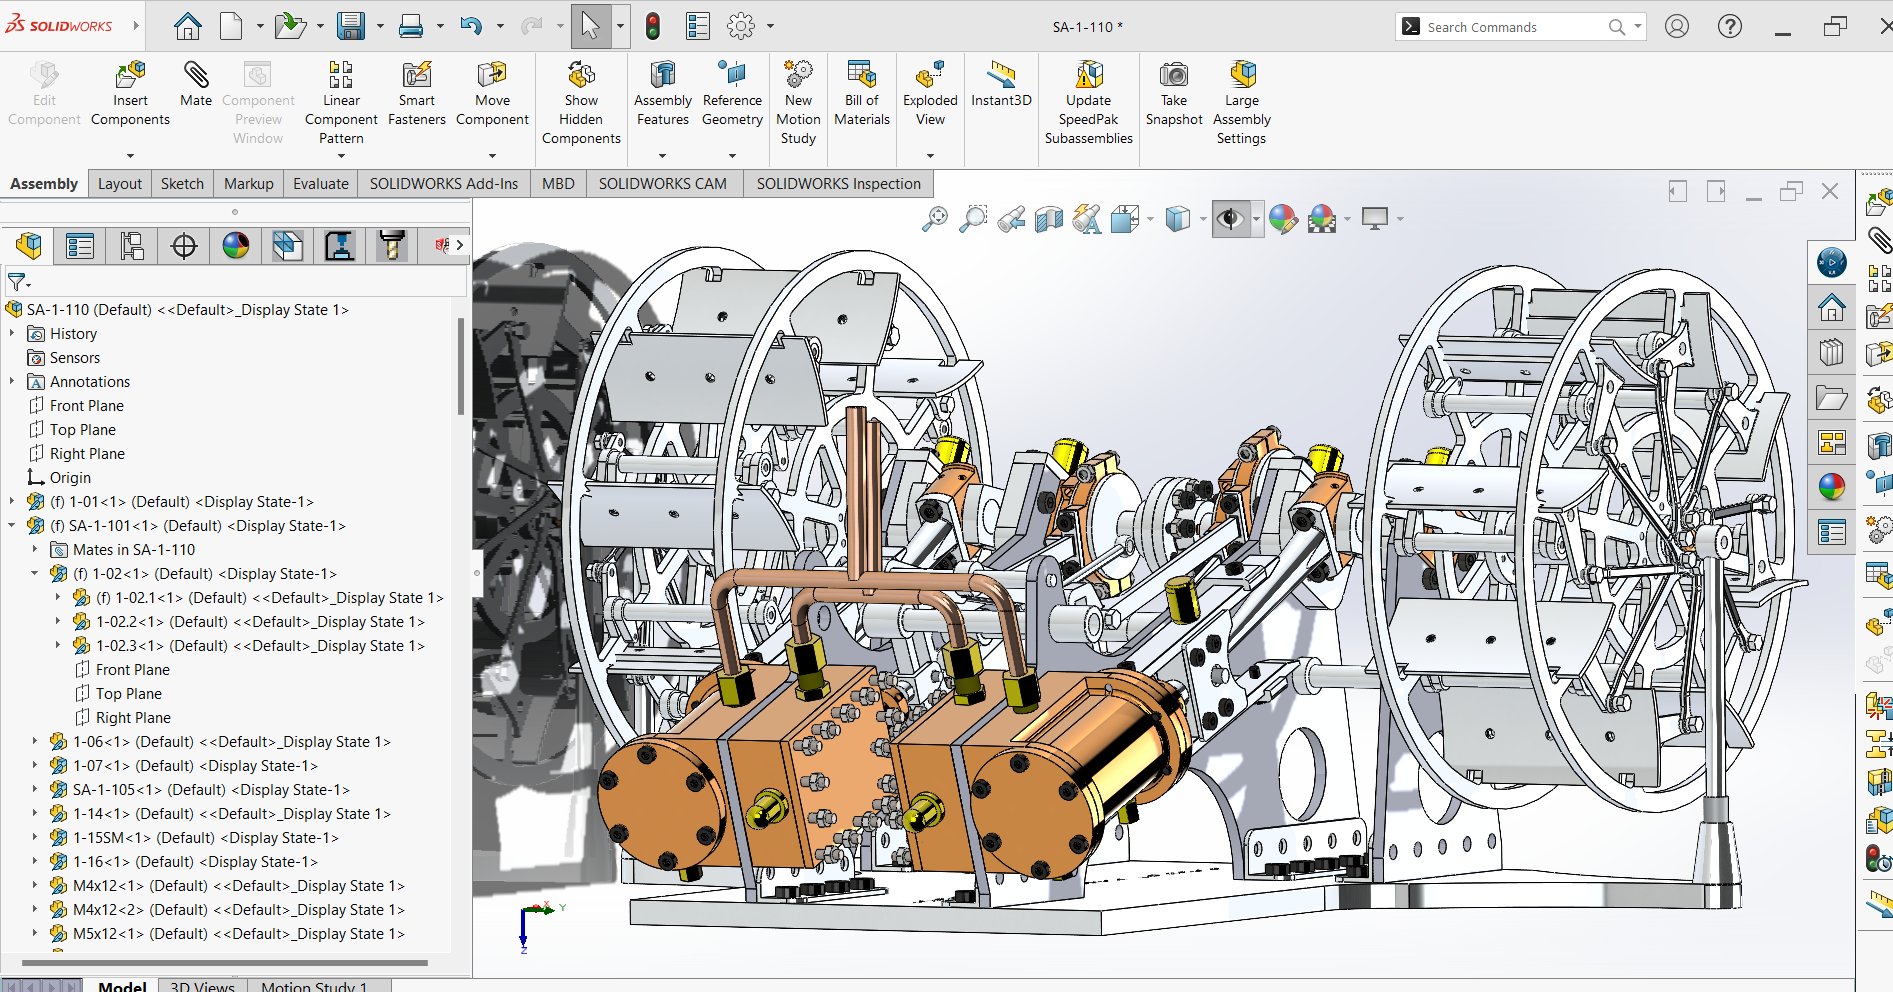Open View Settings monitor icon
The image size is (1893, 992).
coord(1376,218)
